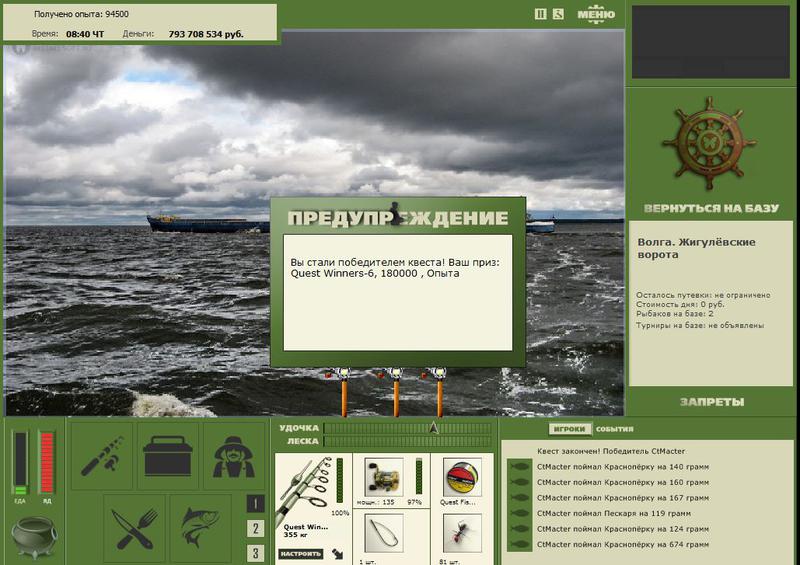Click the fish icon beside 124 грамм entry

click(x=520, y=529)
